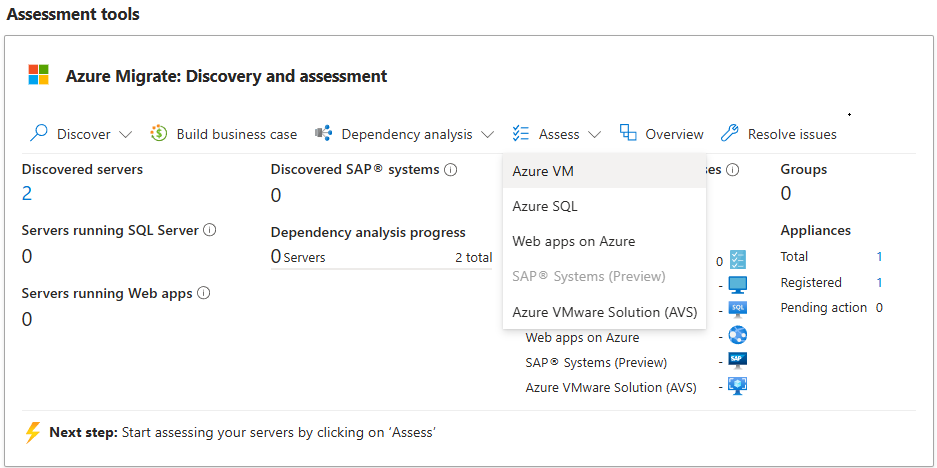Image resolution: width=937 pixels, height=468 pixels.
Task: Choose Web apps on Azure menu option
Action: 604,241
